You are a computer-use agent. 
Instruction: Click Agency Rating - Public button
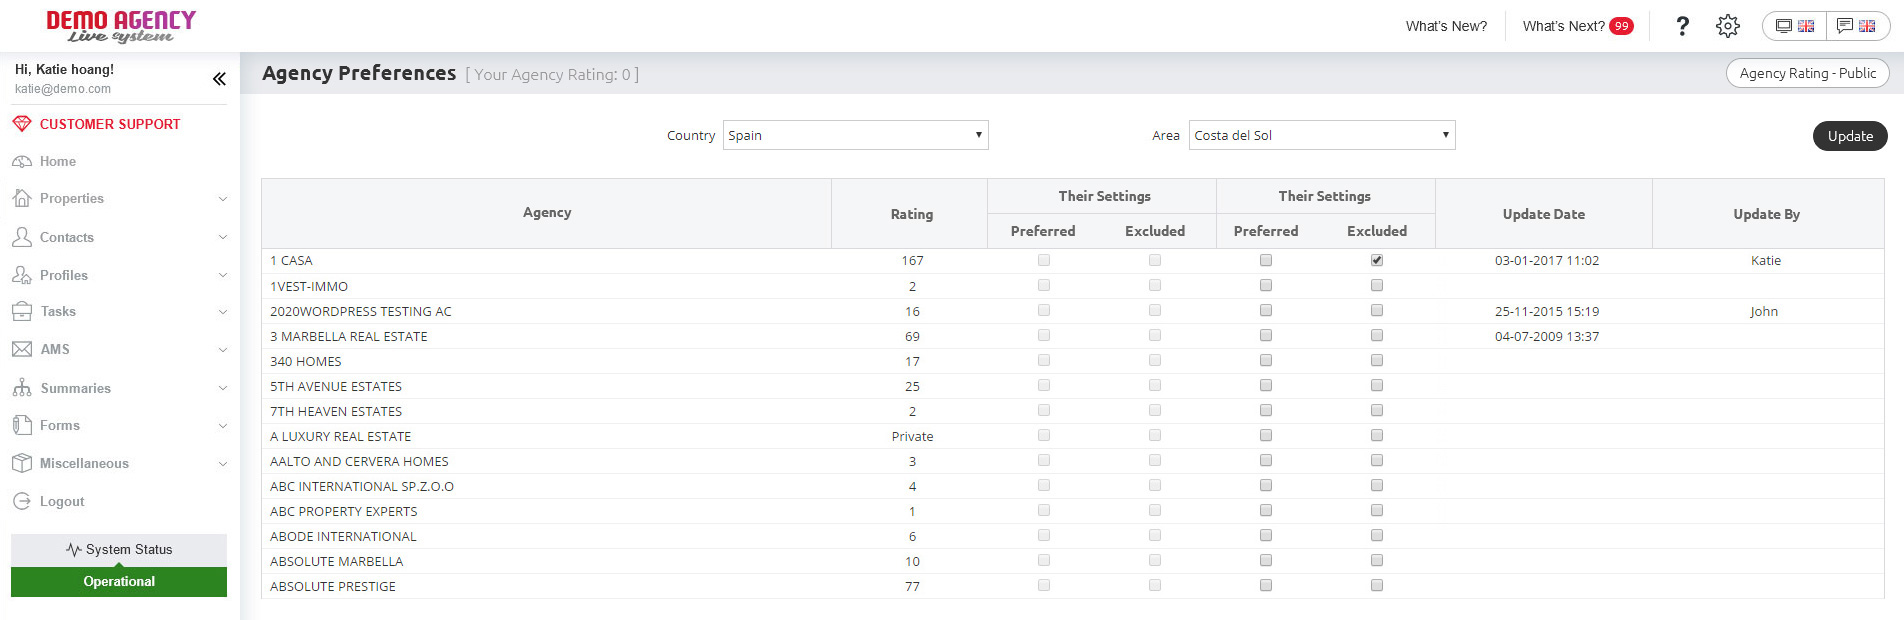[1807, 73]
